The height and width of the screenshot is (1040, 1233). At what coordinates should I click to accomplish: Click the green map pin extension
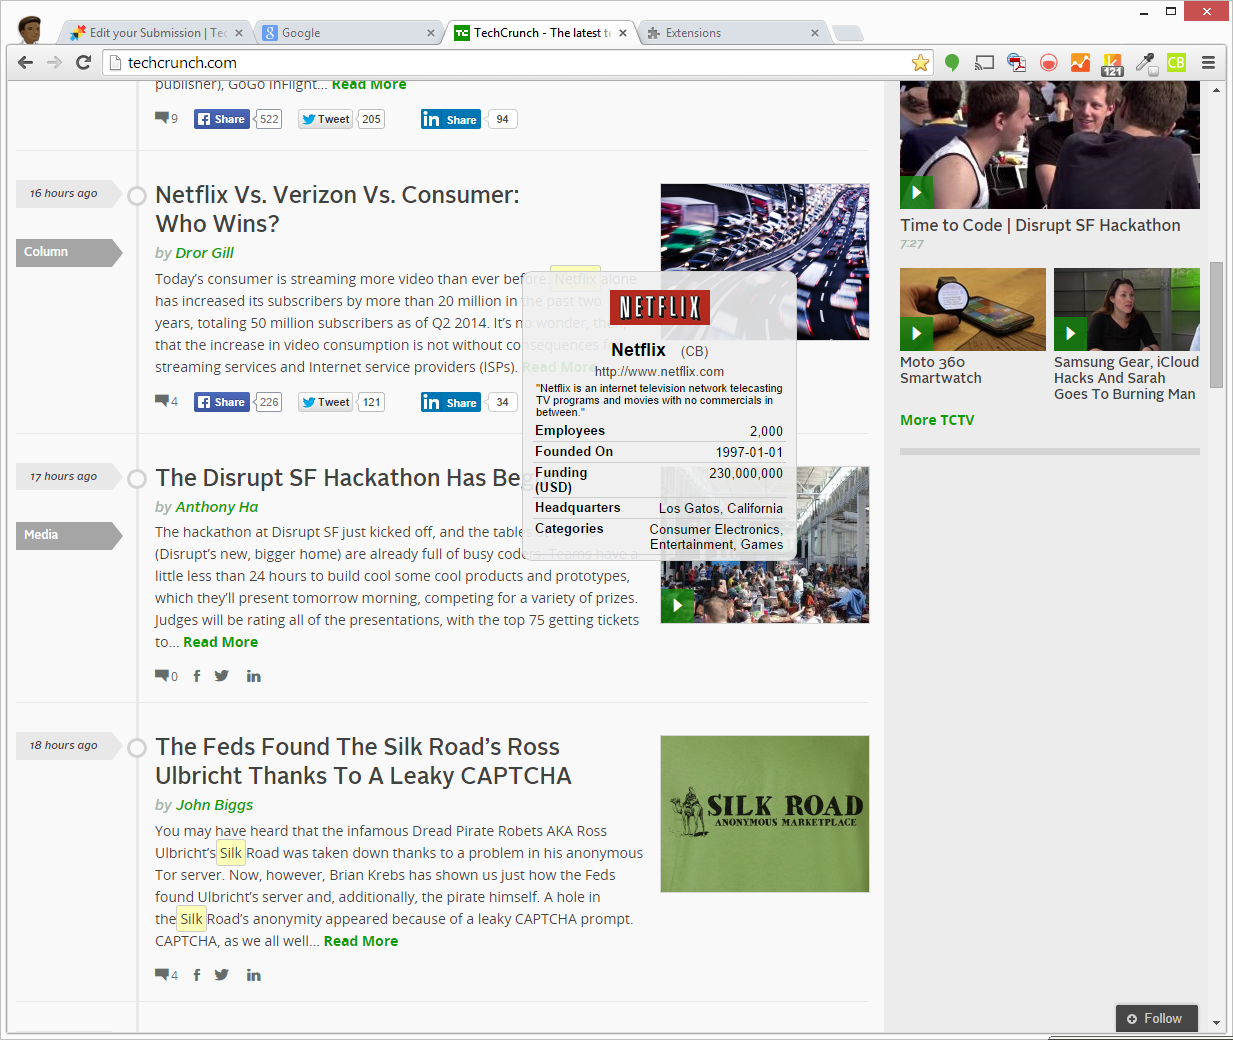pos(952,63)
